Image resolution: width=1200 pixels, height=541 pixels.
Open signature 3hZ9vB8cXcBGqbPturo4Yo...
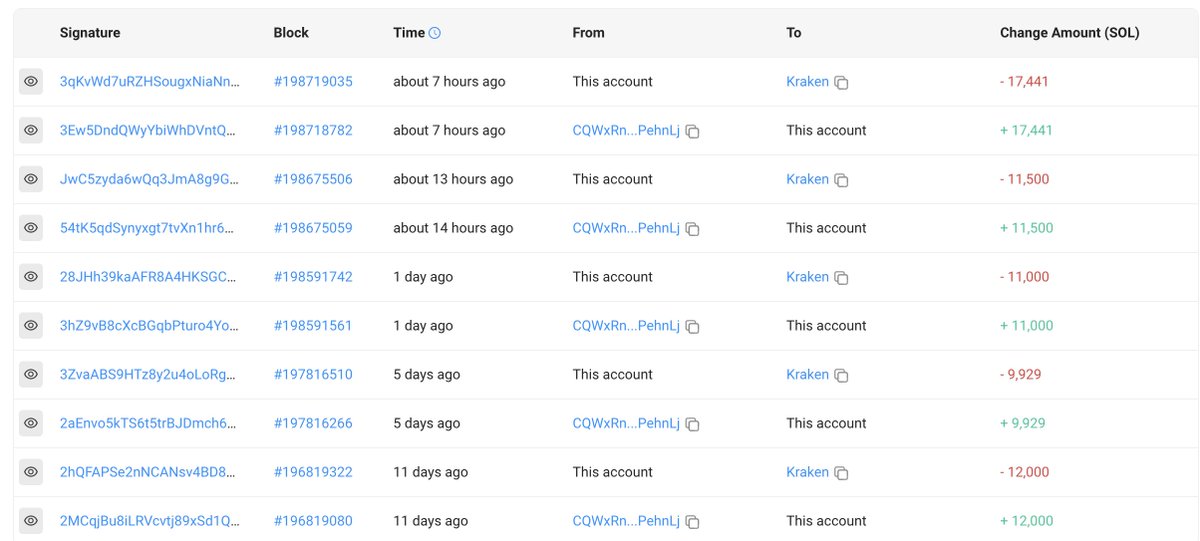tap(150, 326)
